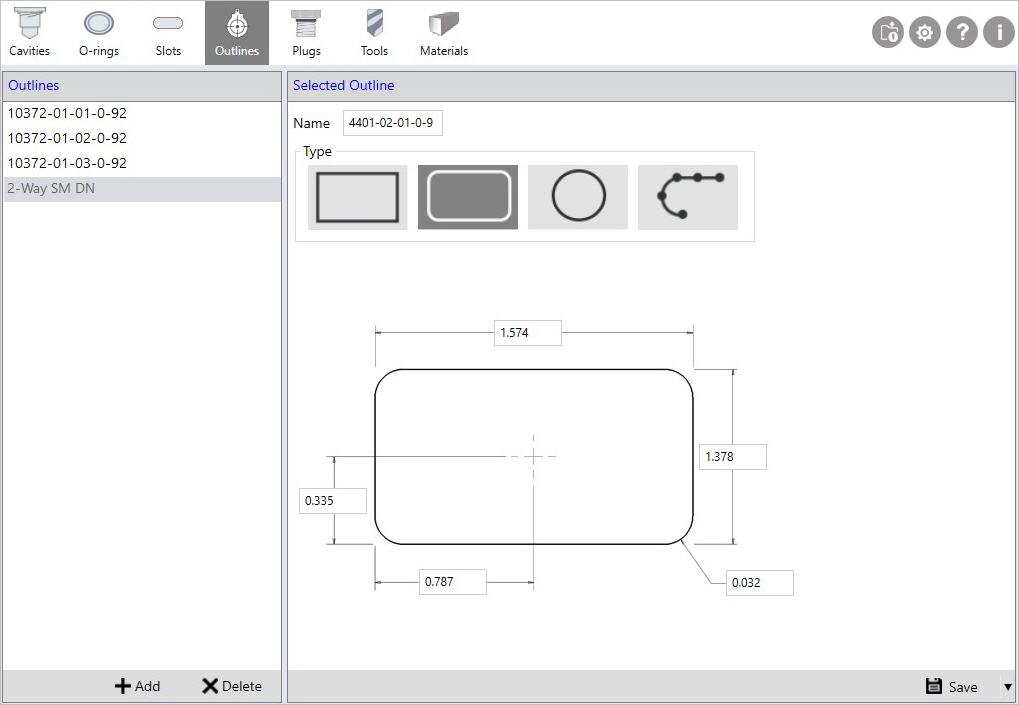Screen dimensions: 1019x705
Task: Edit the corner radius value 0.032
Action: [x=760, y=583]
